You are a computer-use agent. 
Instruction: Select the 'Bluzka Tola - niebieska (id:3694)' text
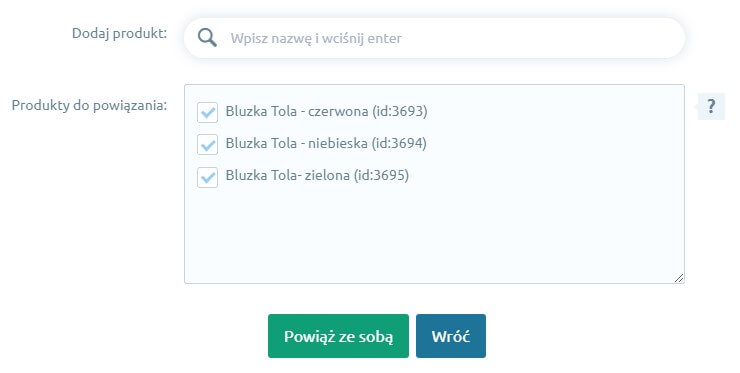(326, 144)
